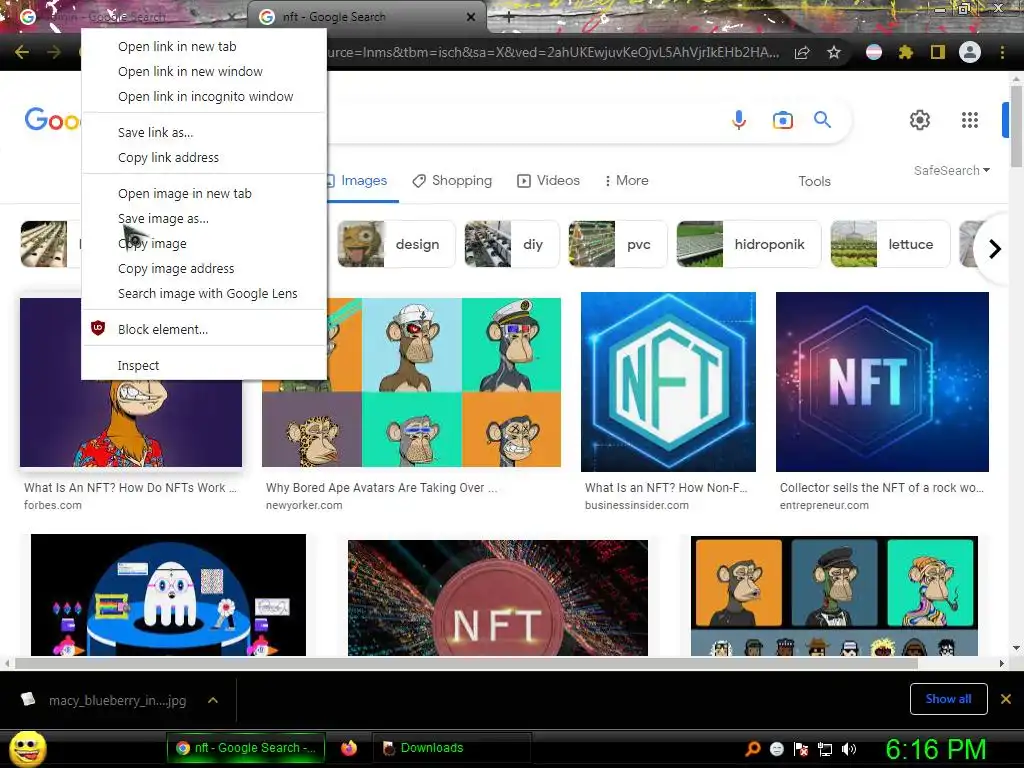Choose Open link in incognito window
Image resolution: width=1024 pixels, height=768 pixels.
click(x=204, y=96)
